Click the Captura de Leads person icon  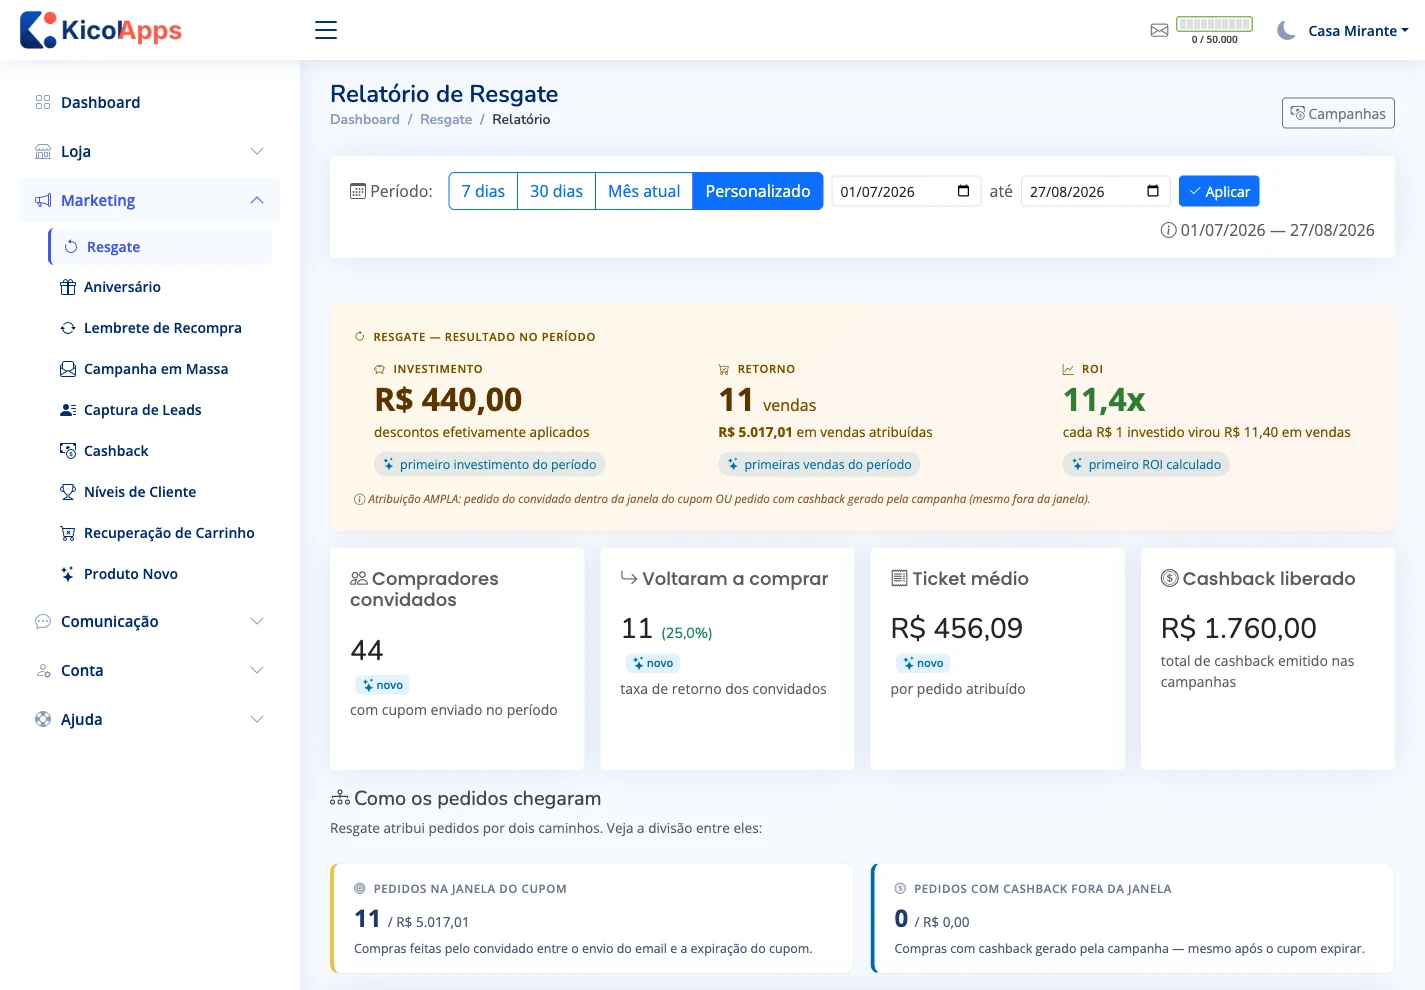pyautogui.click(x=68, y=410)
